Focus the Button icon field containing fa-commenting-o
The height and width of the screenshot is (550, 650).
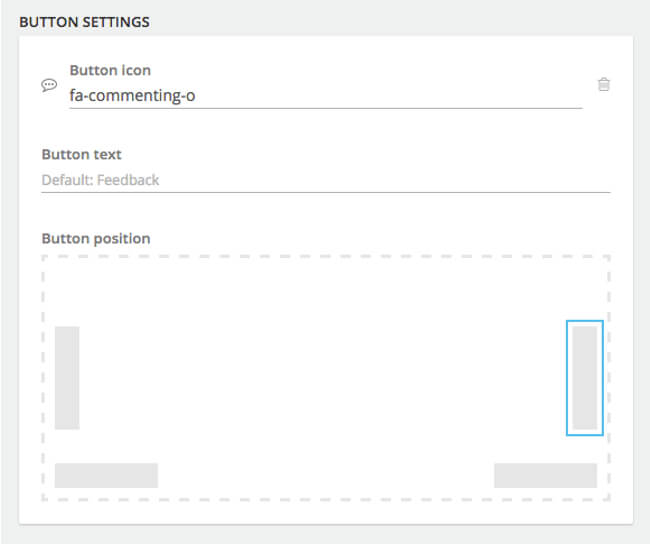[325, 96]
